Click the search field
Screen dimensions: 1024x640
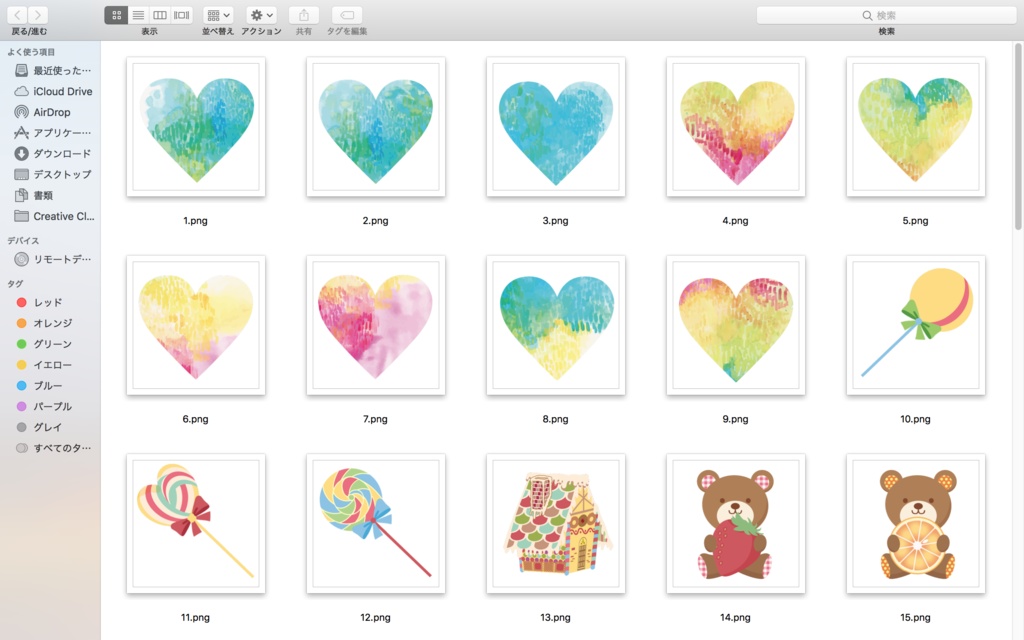coord(886,15)
